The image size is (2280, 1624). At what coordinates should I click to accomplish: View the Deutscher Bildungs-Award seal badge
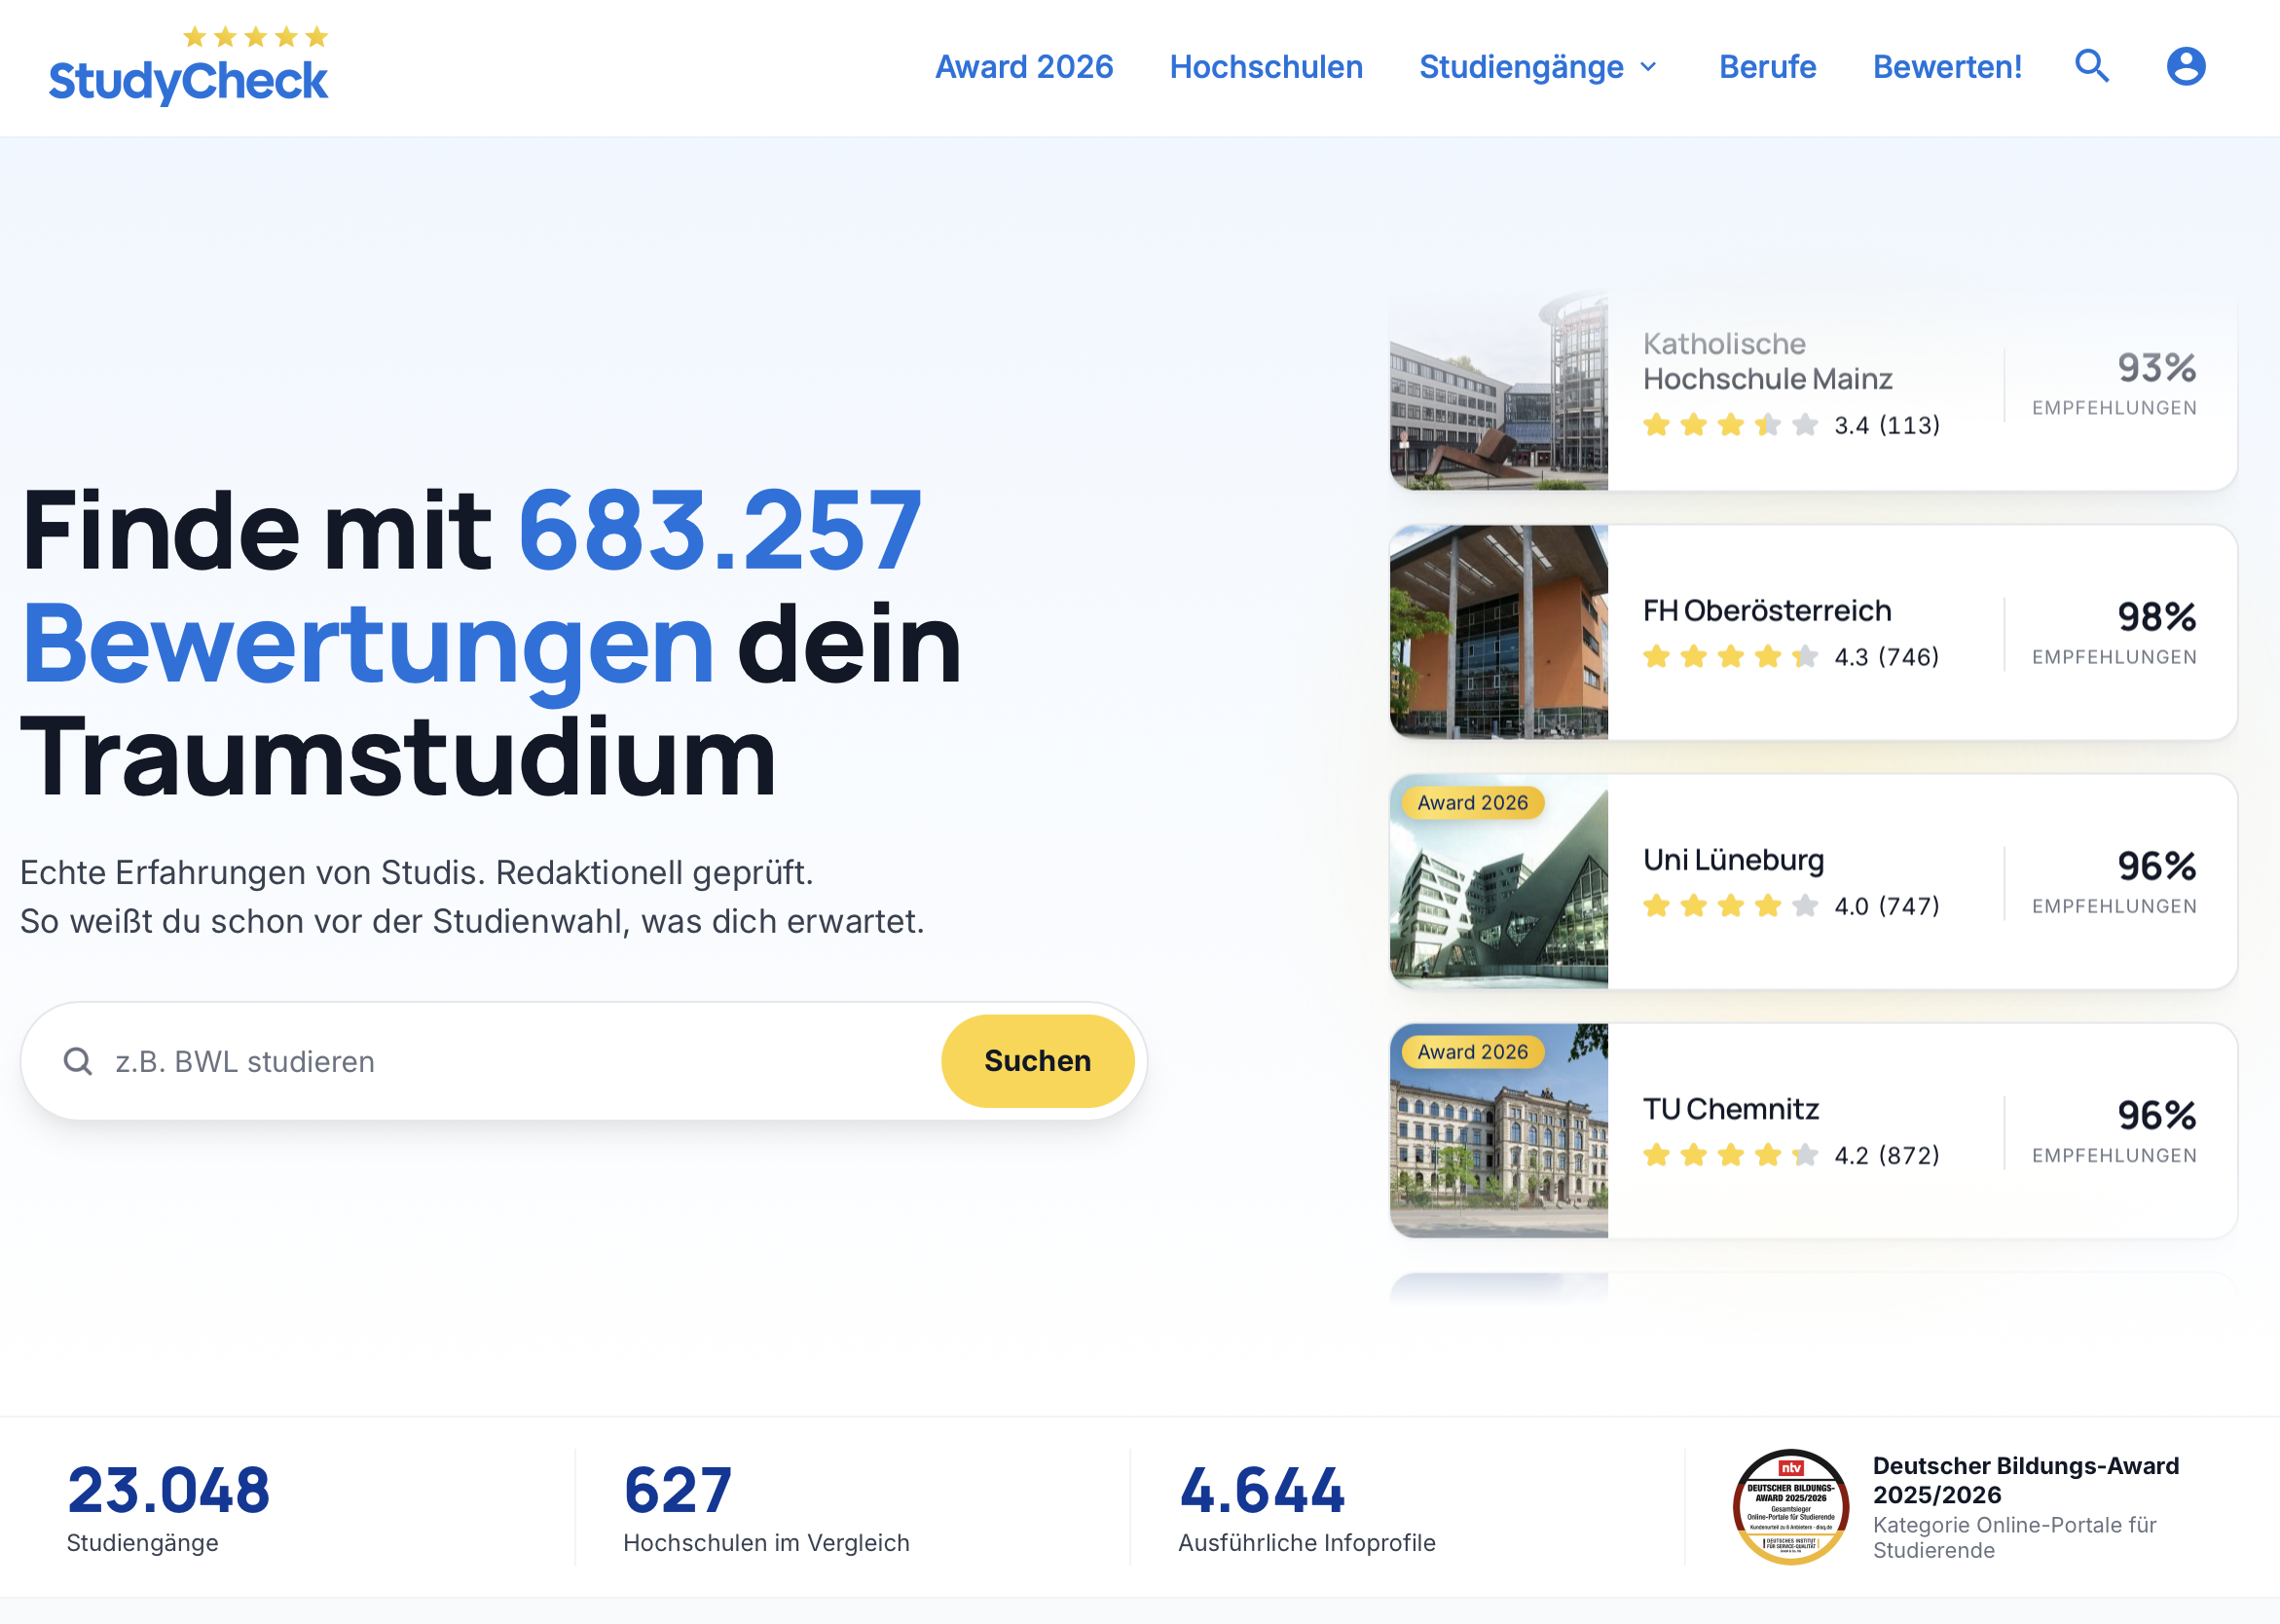pos(1790,1506)
